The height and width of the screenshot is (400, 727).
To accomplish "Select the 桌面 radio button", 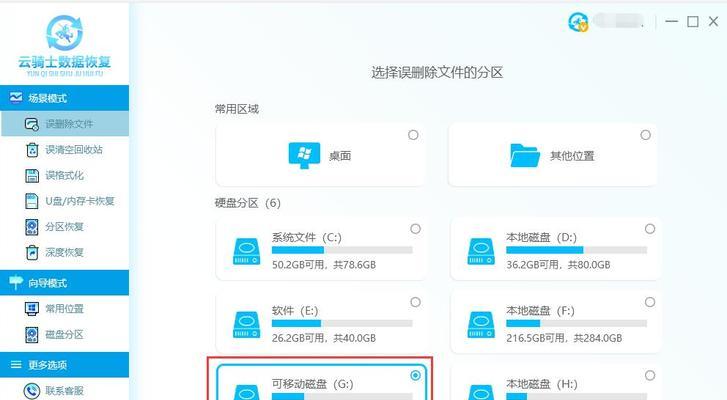I will (413, 135).
